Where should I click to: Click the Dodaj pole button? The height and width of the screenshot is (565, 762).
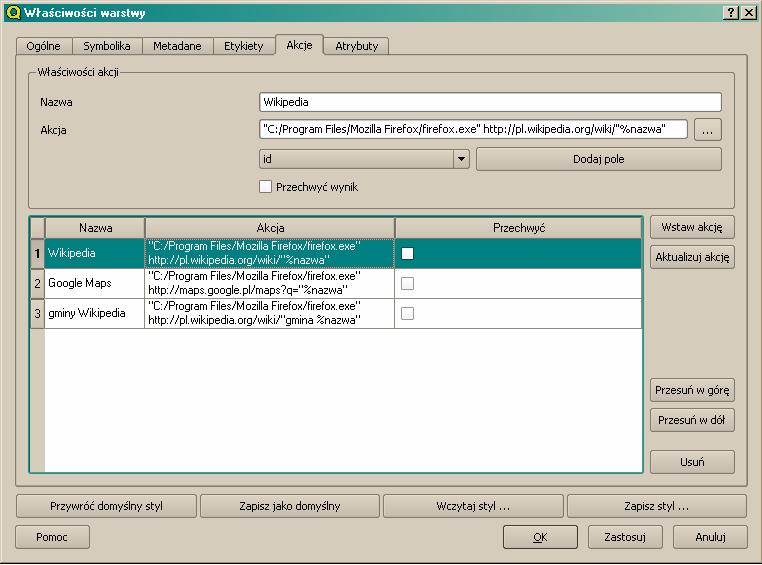click(x=599, y=159)
